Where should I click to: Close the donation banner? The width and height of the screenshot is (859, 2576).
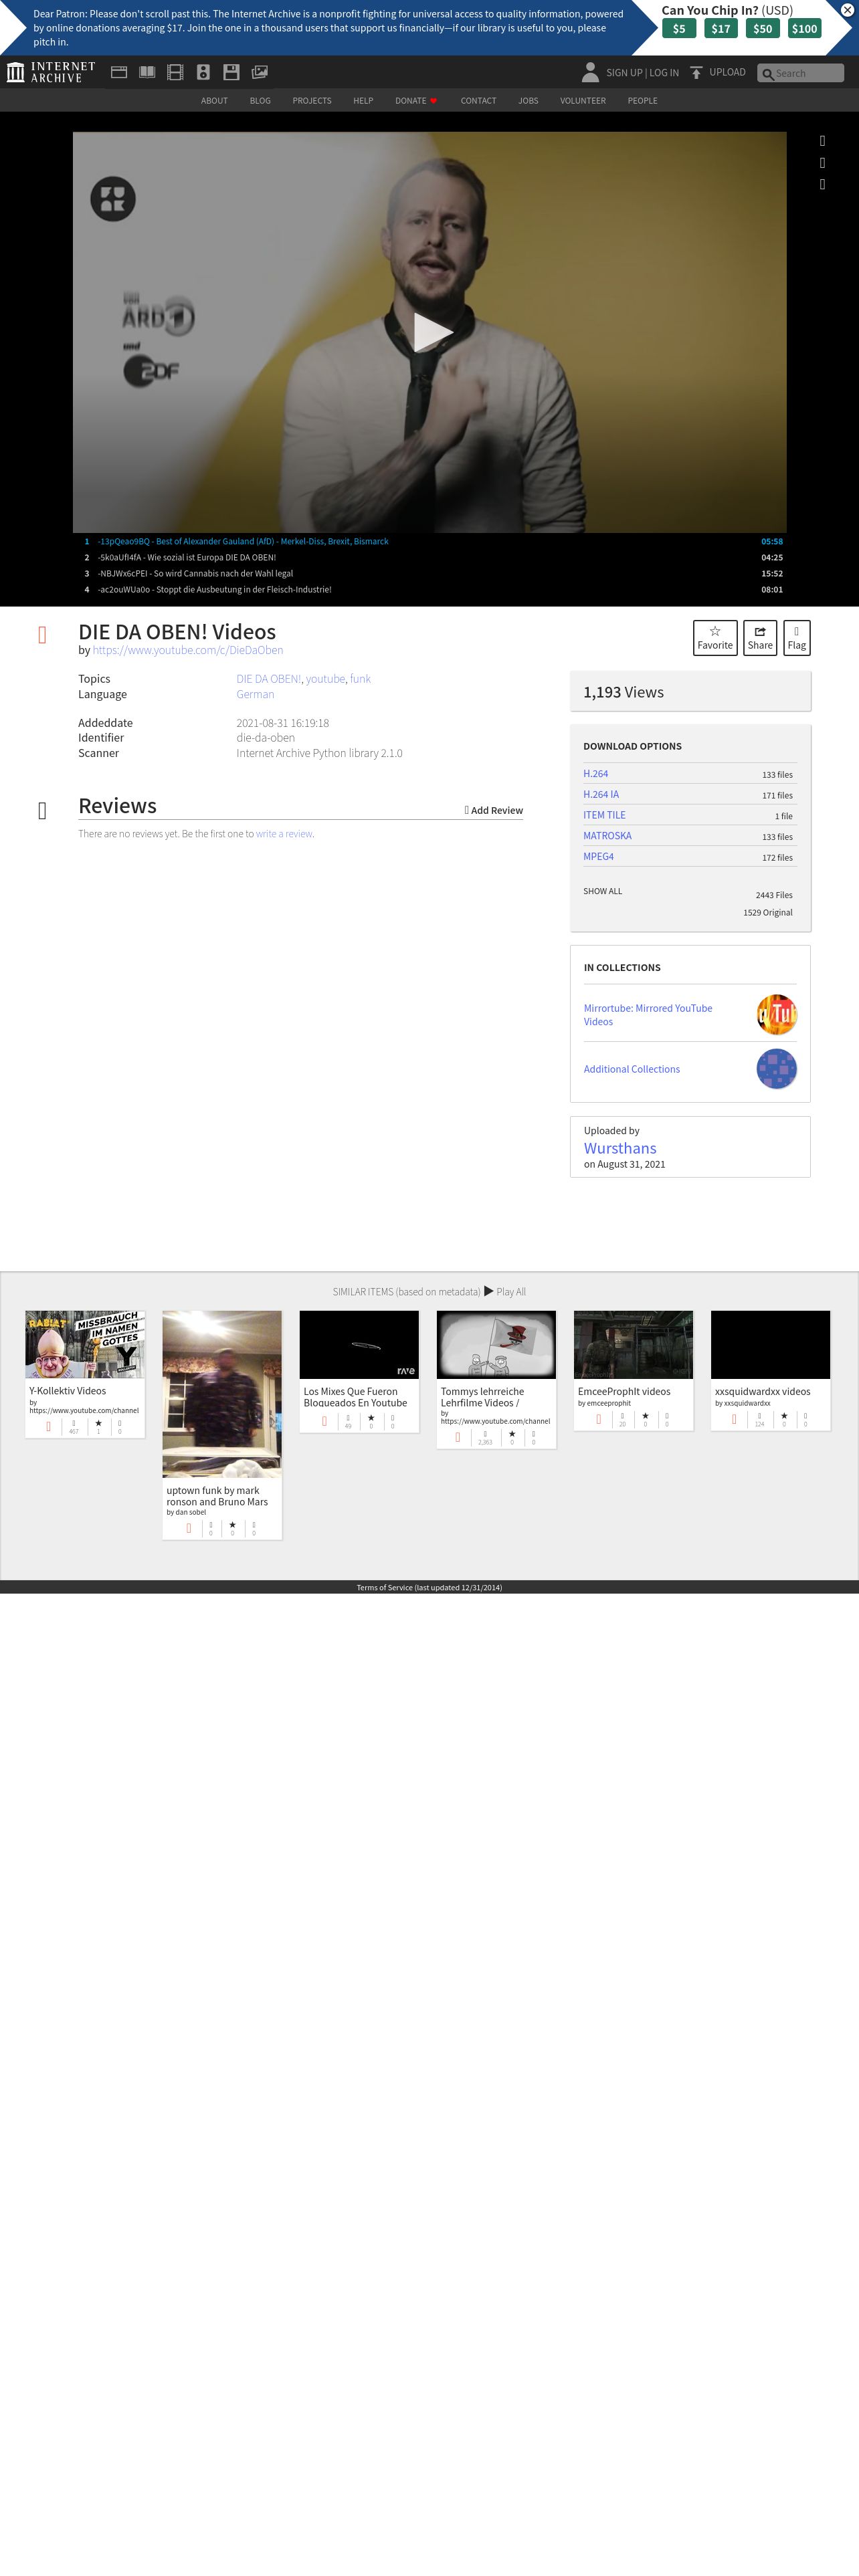pyautogui.click(x=847, y=10)
